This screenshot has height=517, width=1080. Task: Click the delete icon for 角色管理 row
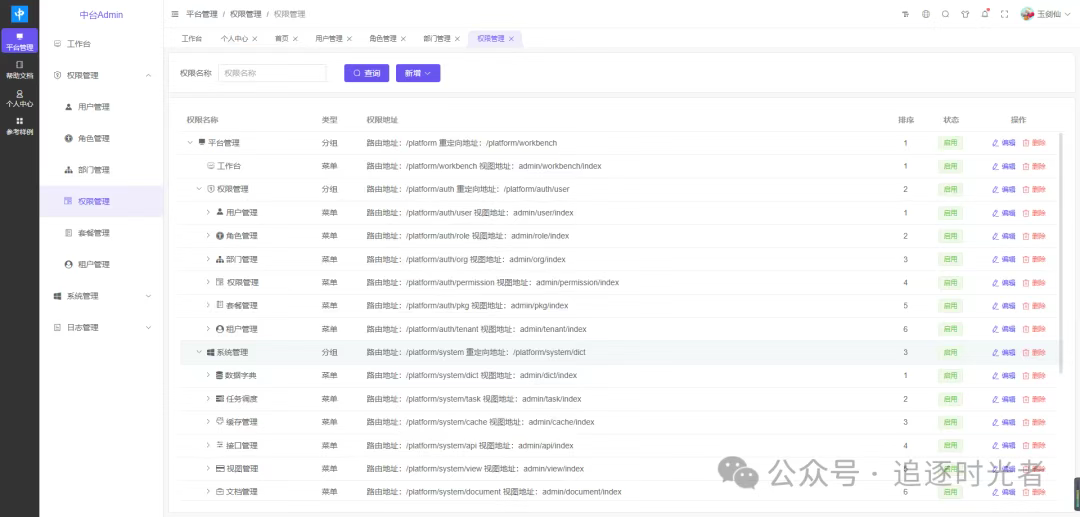tap(1034, 236)
